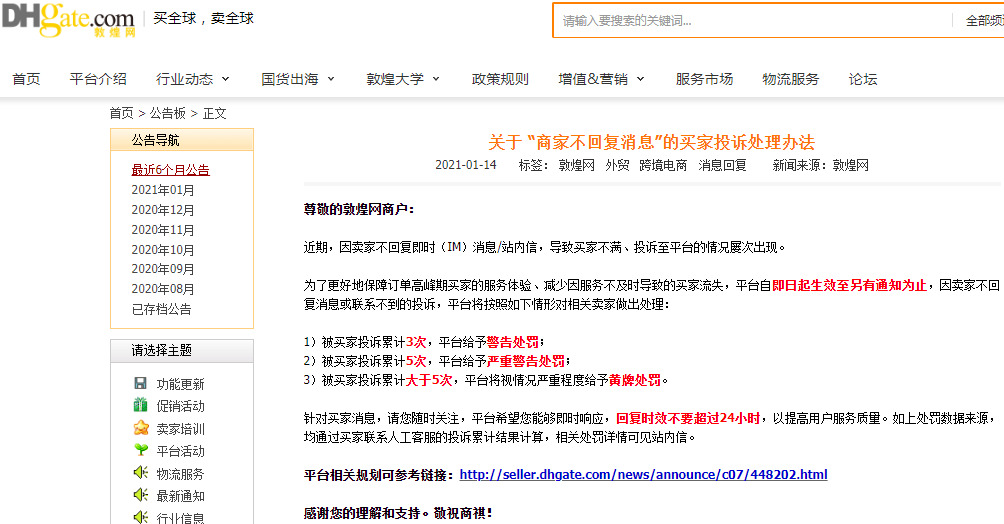Open the 最近6个月公告 link
Viewport: 1004px width, 524px height.
[x=170, y=170]
